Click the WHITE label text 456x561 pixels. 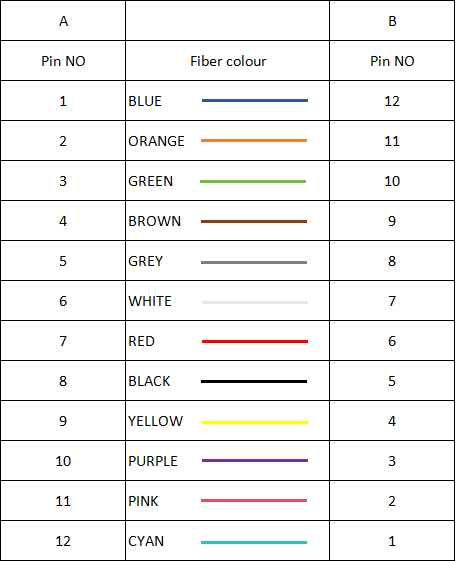(150, 301)
